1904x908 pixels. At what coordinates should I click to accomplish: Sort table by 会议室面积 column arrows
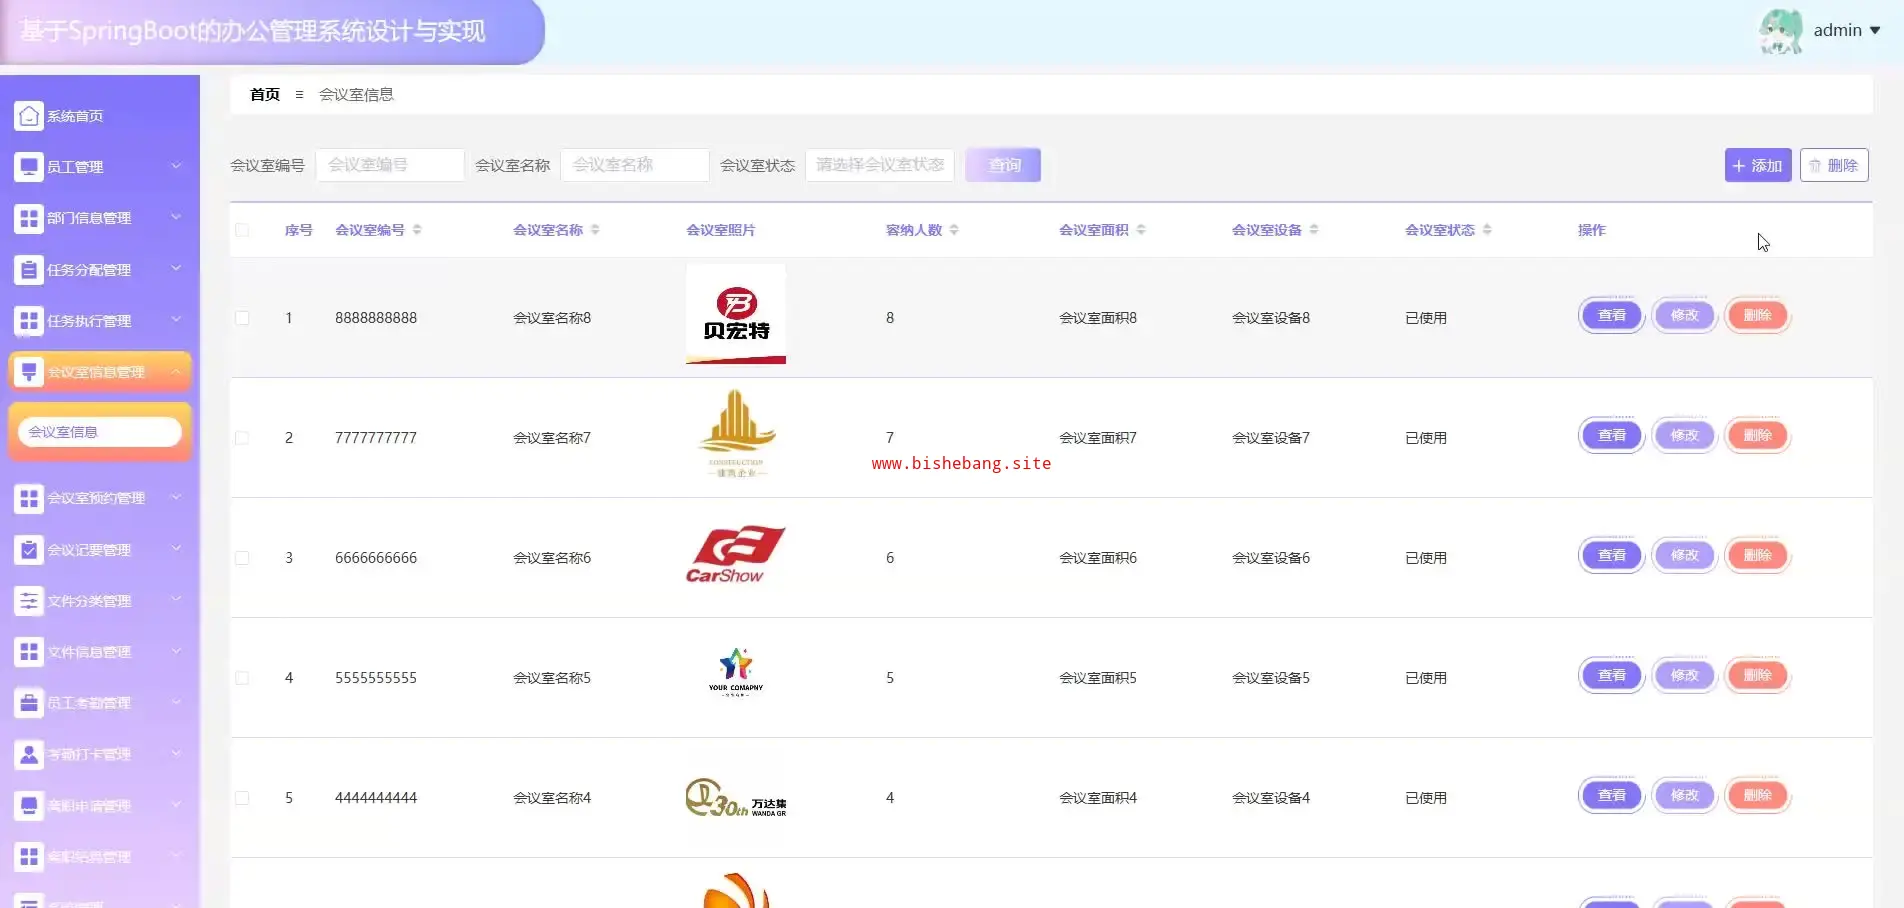point(1141,230)
